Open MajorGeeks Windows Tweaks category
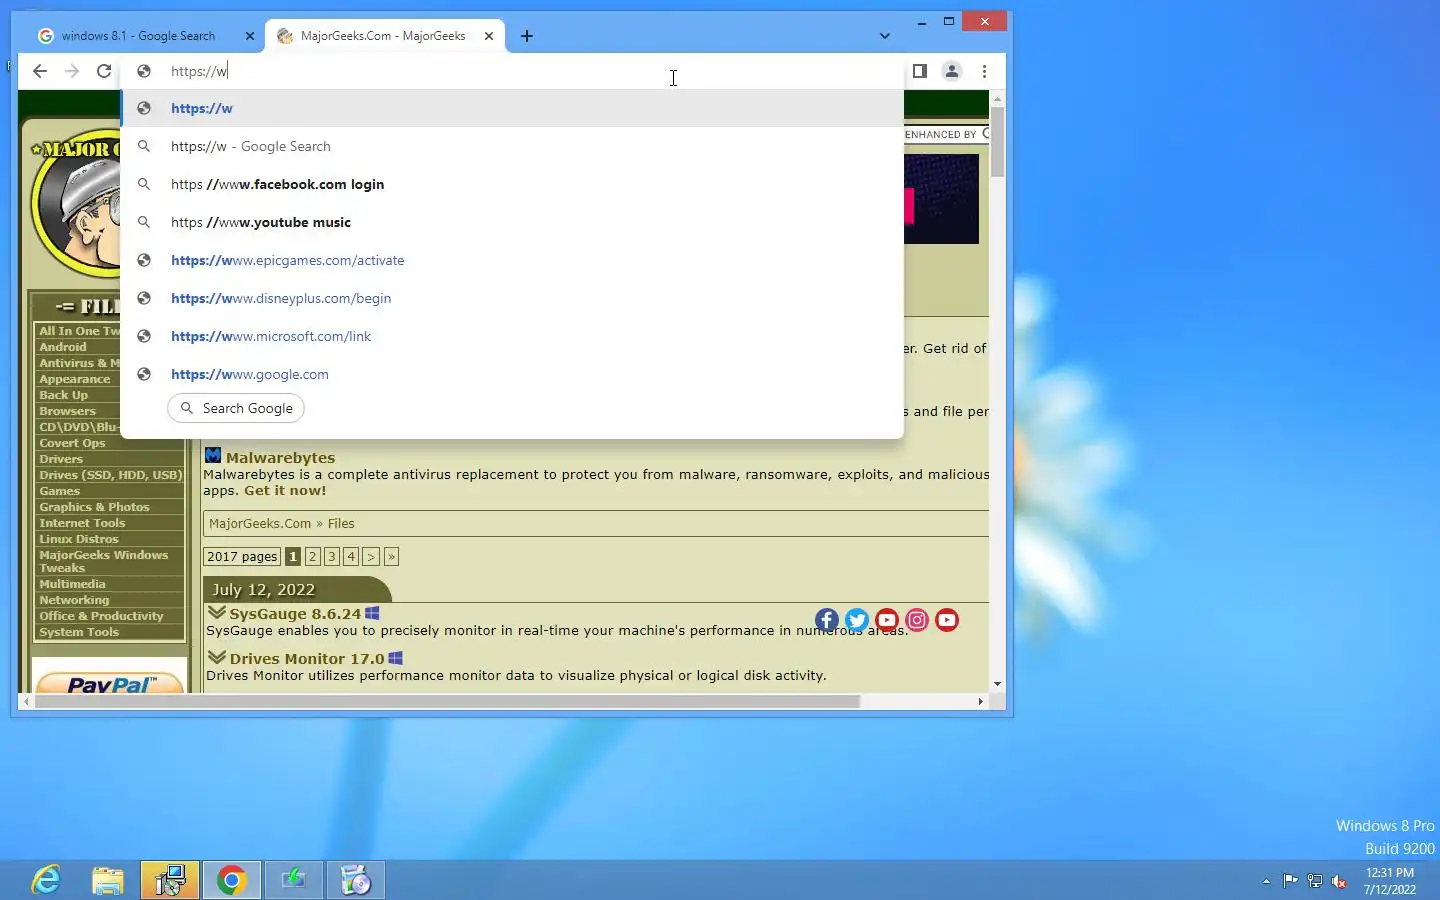The height and width of the screenshot is (900, 1440). coord(103,561)
